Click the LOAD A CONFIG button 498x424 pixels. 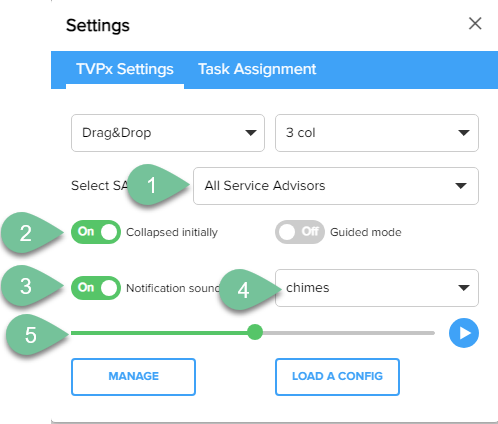pyautogui.click(x=337, y=377)
